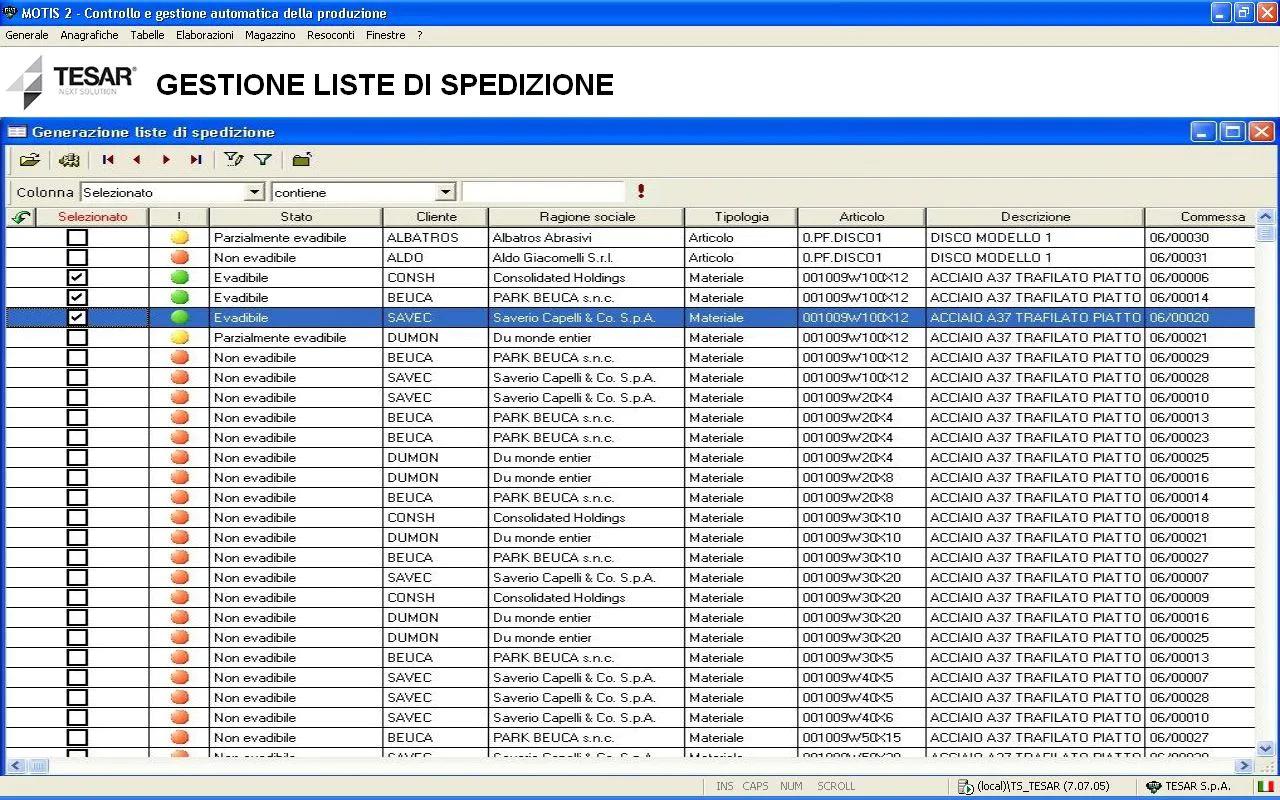Sort by the Selezionato column header

coord(93,217)
